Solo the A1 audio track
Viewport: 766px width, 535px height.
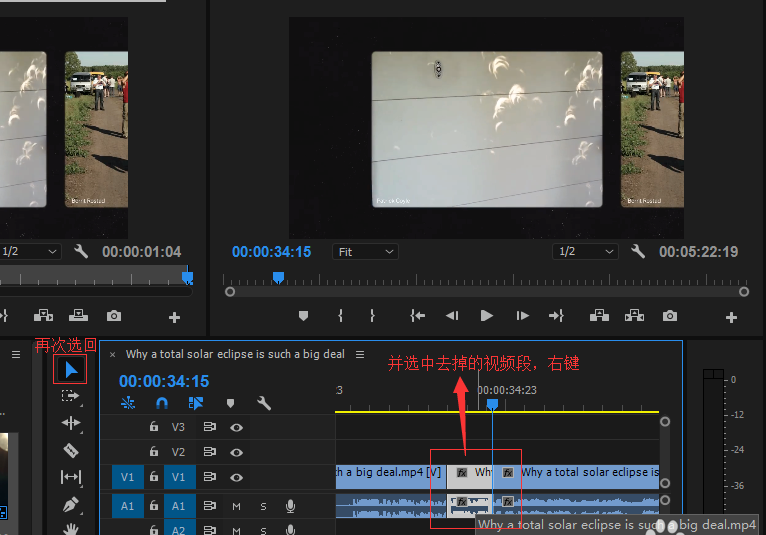click(263, 506)
